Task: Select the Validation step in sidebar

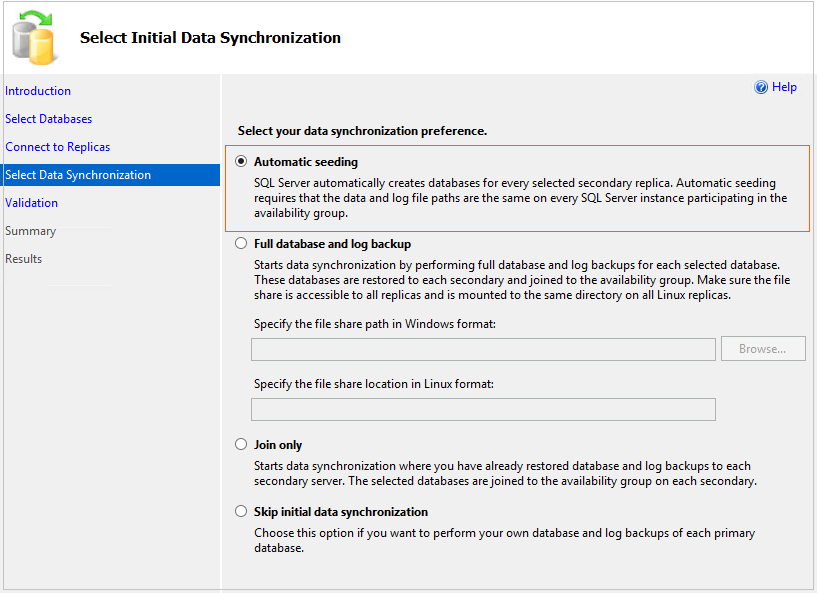Action: [31, 203]
